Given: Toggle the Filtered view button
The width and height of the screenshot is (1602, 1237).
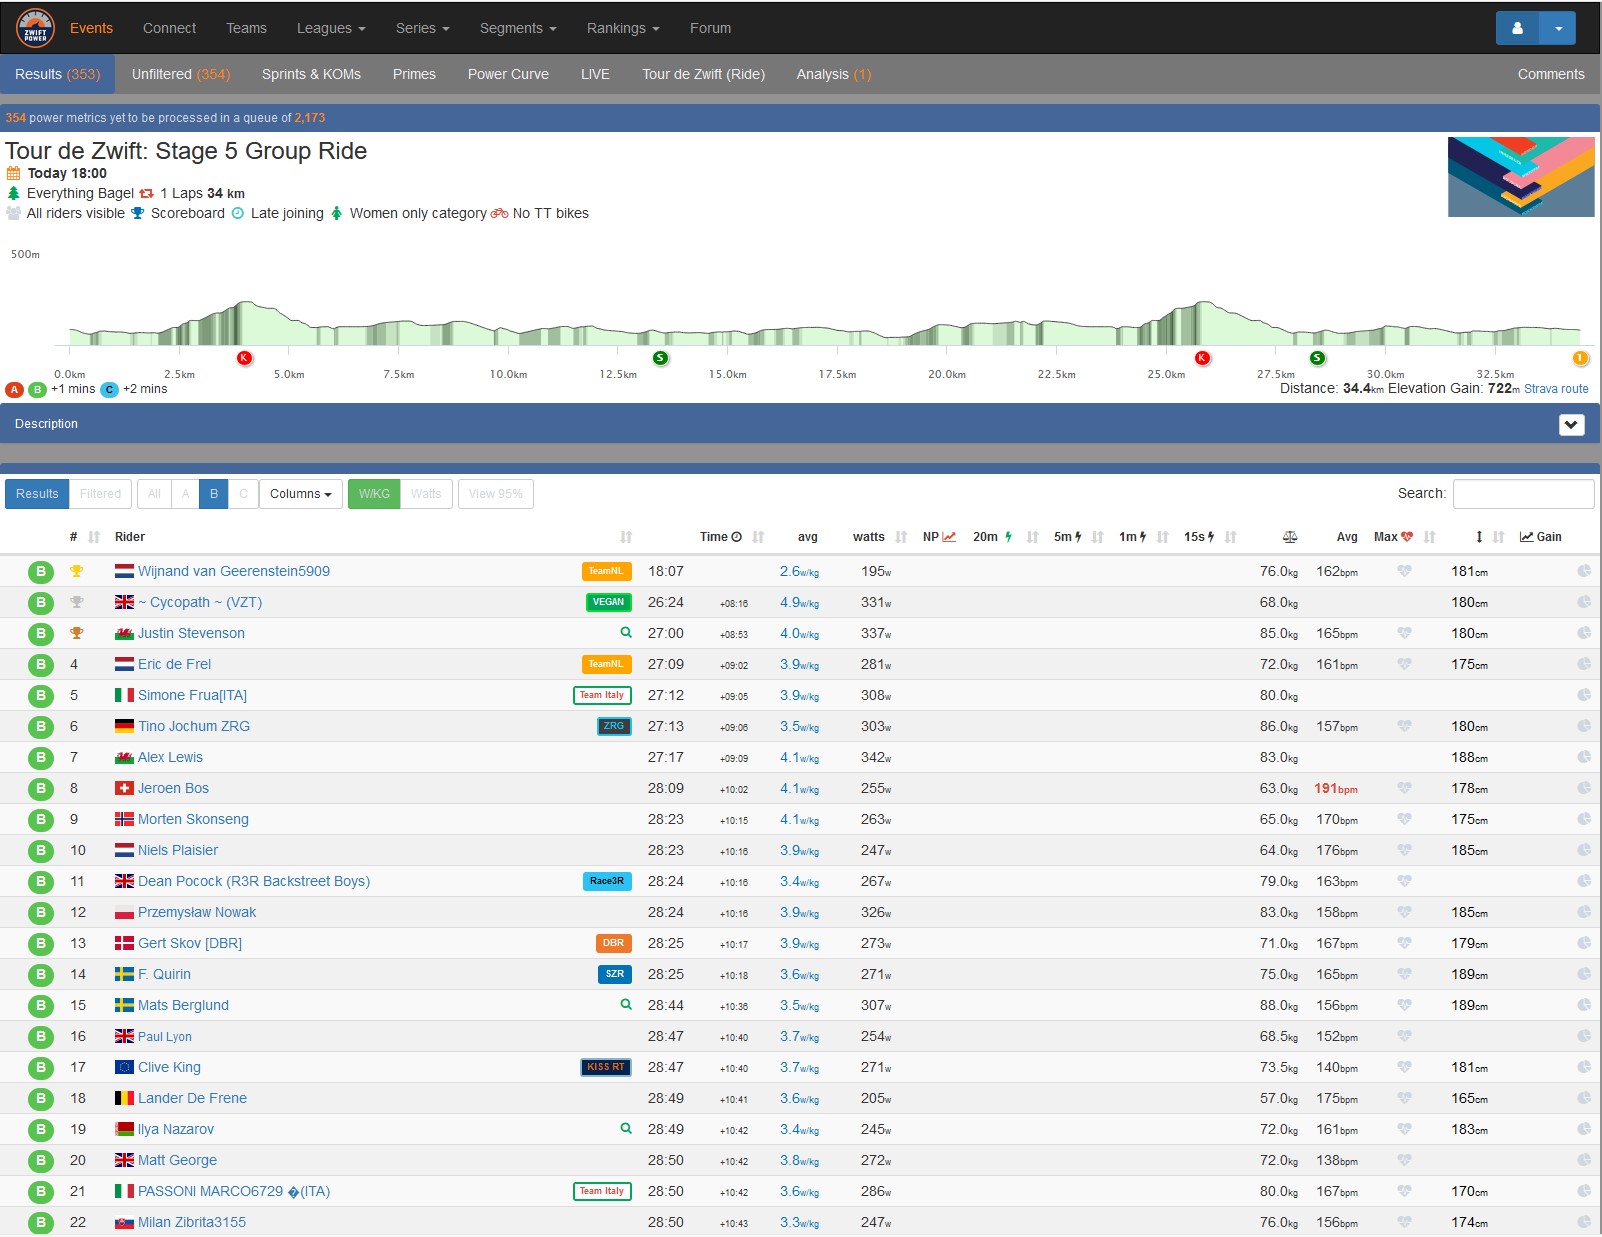Looking at the screenshot, I should (100, 494).
